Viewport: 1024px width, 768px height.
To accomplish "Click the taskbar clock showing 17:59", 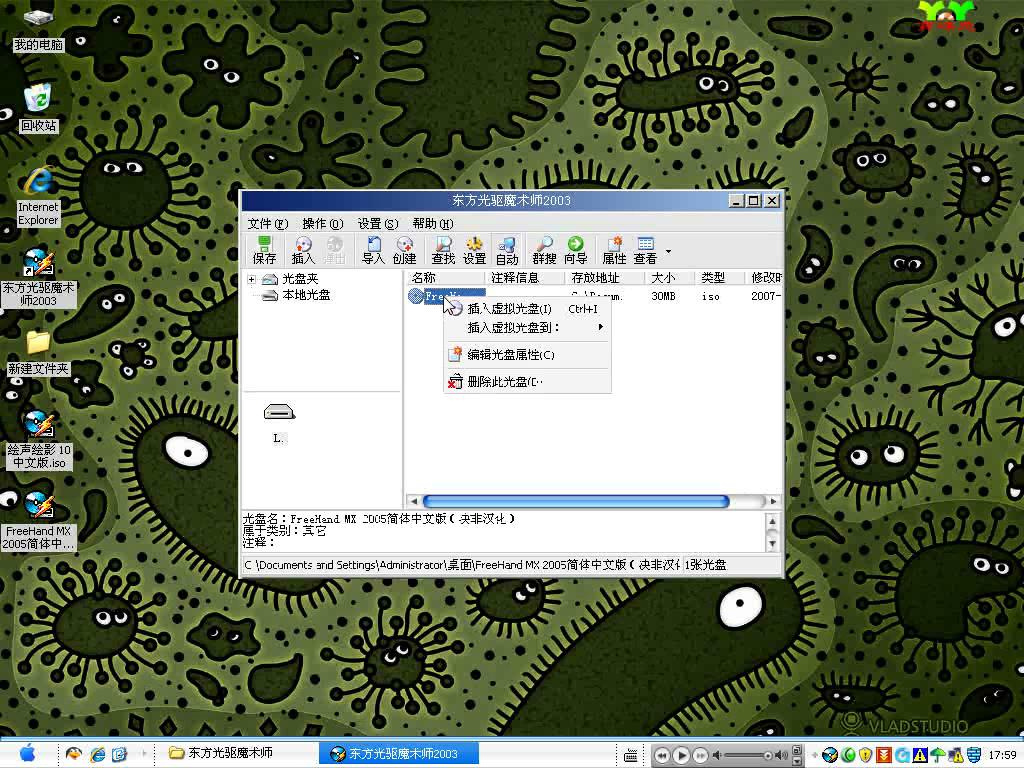I will pos(1002,756).
